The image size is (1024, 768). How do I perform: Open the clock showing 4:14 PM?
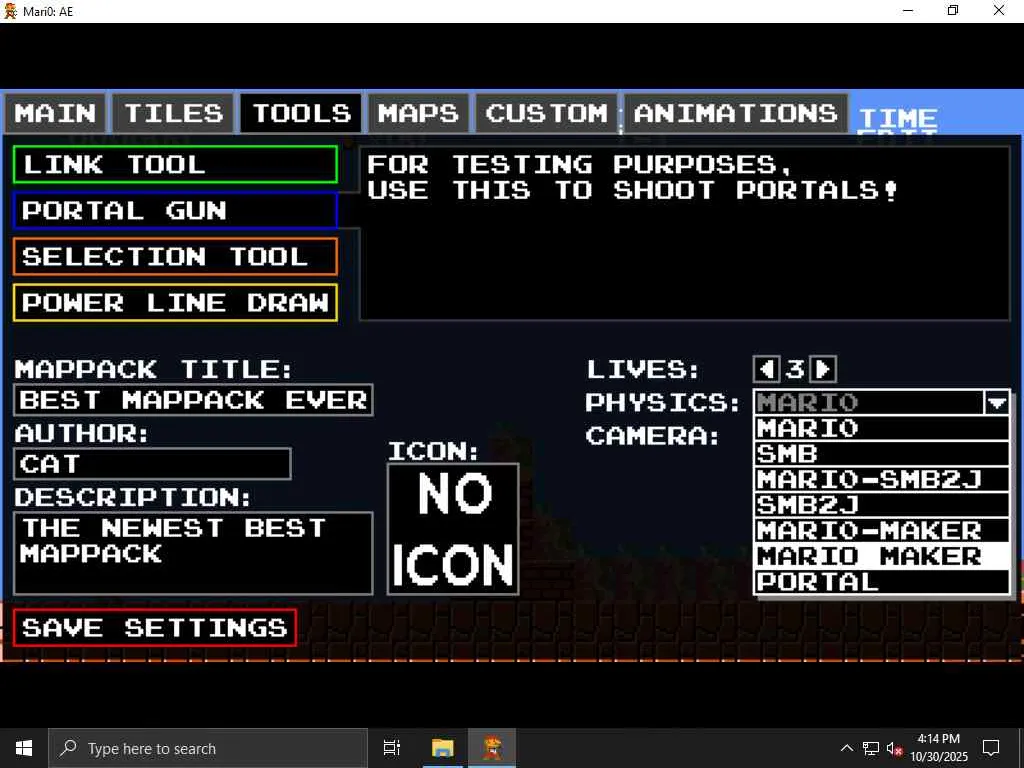tap(939, 748)
